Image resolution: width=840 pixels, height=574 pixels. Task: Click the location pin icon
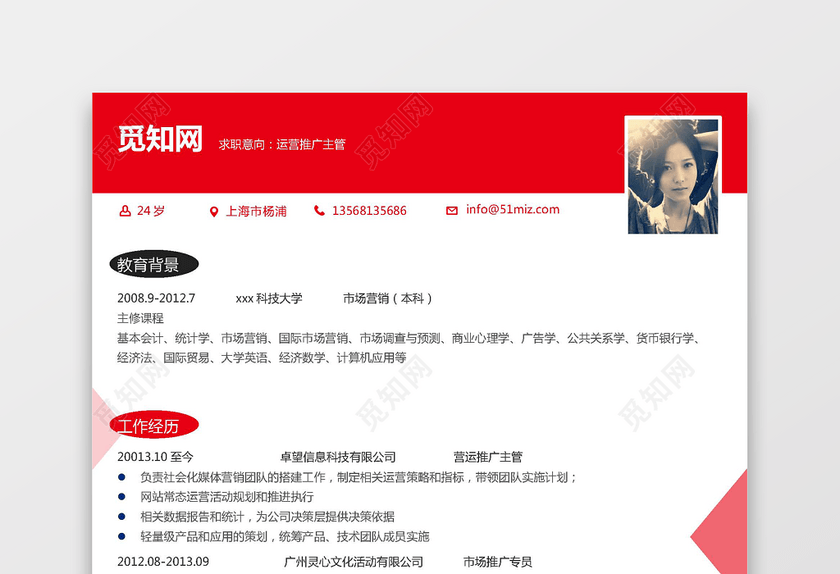[x=214, y=212]
